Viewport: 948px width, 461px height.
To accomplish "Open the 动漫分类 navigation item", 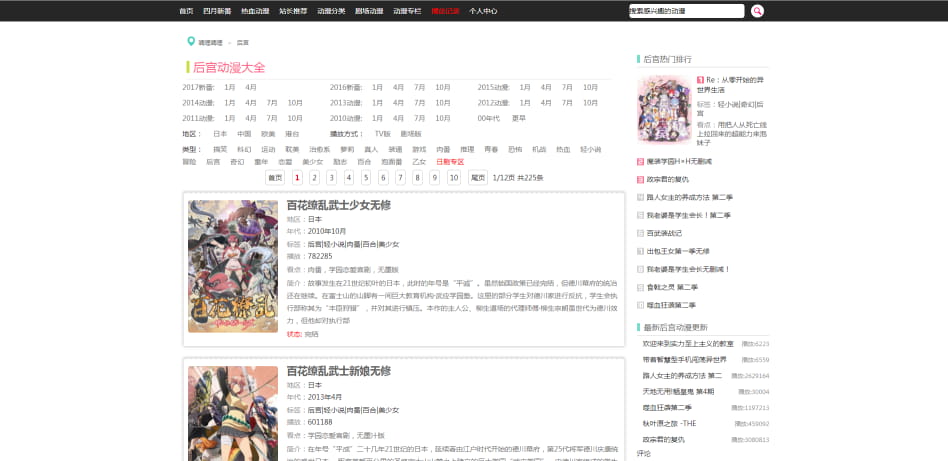I will [x=331, y=11].
